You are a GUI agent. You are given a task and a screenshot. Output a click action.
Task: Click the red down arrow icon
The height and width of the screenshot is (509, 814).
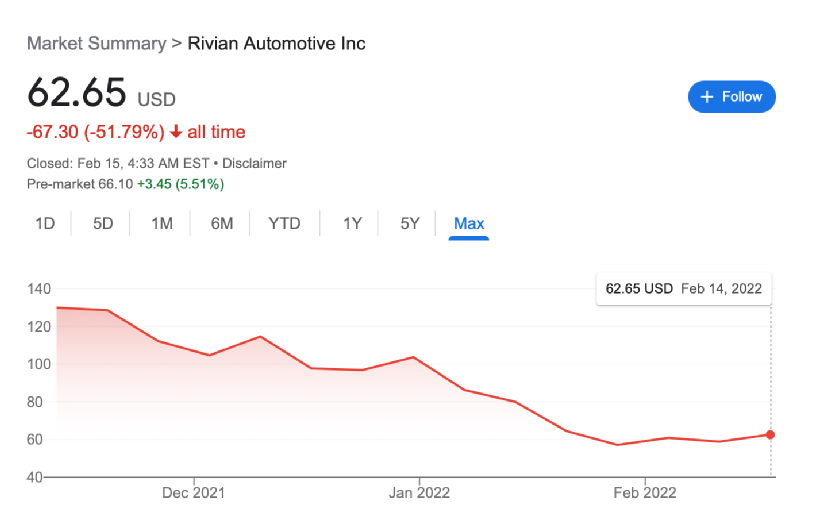click(x=176, y=132)
